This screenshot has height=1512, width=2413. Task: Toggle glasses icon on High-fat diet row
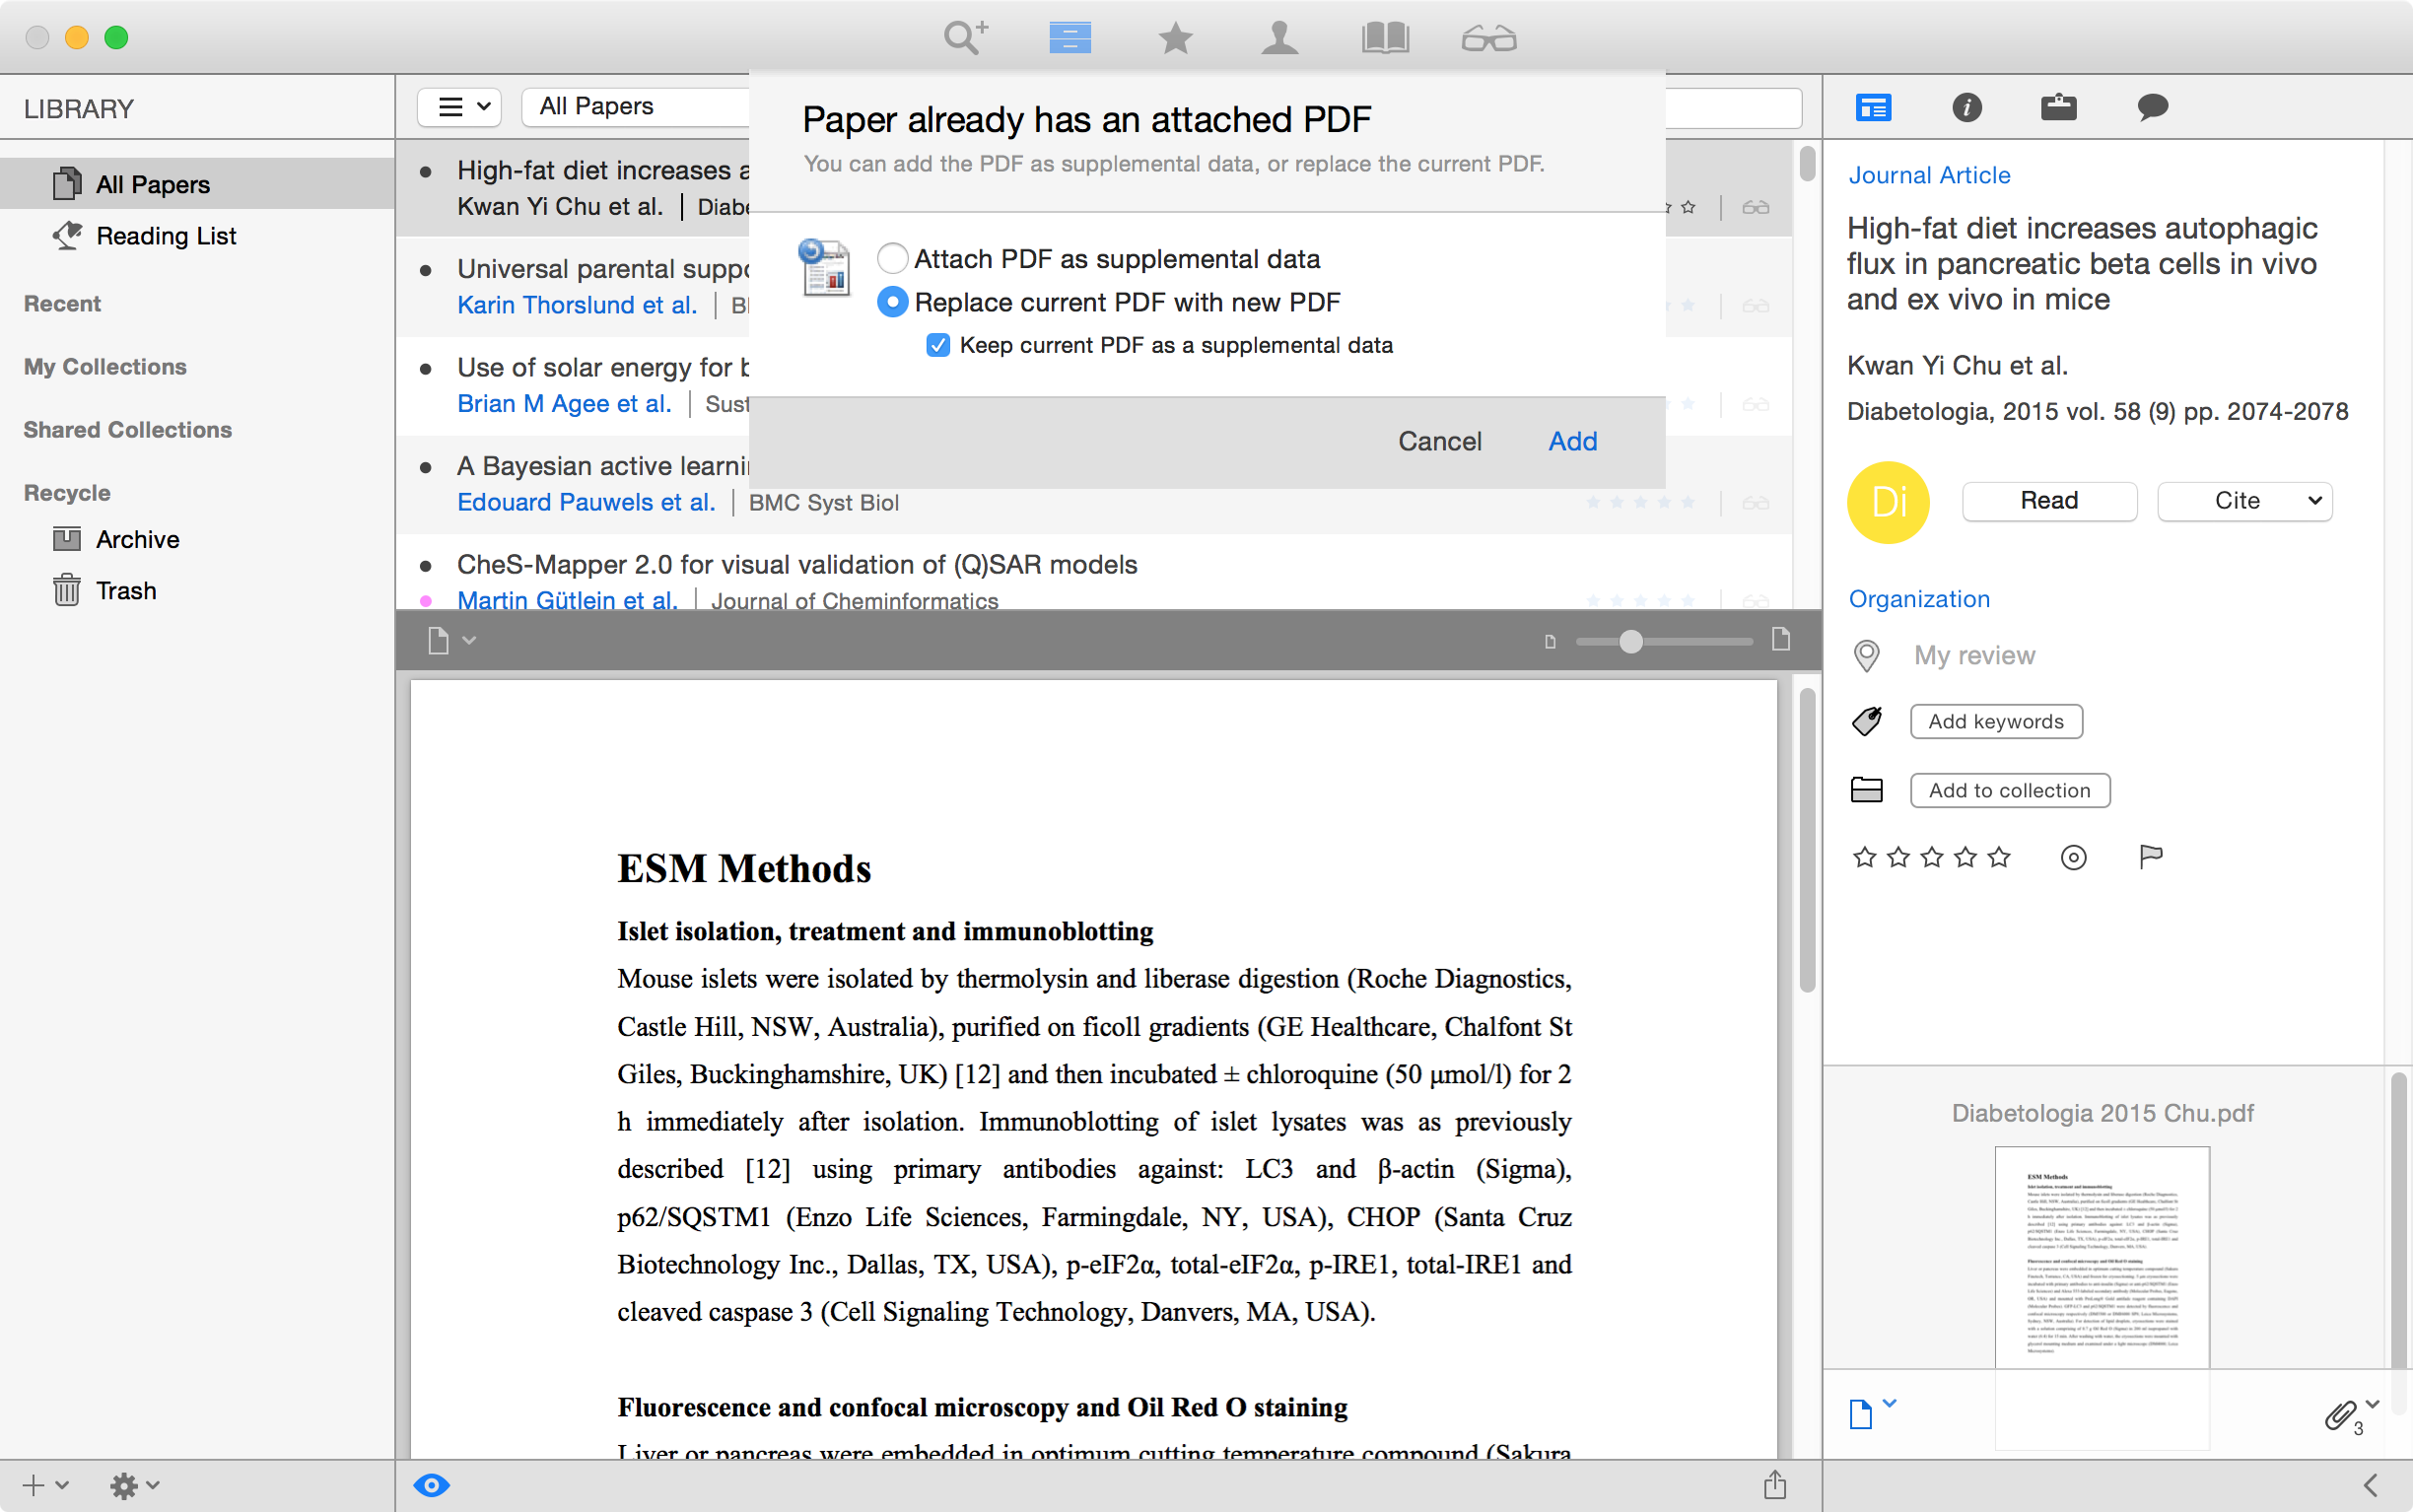1756,207
